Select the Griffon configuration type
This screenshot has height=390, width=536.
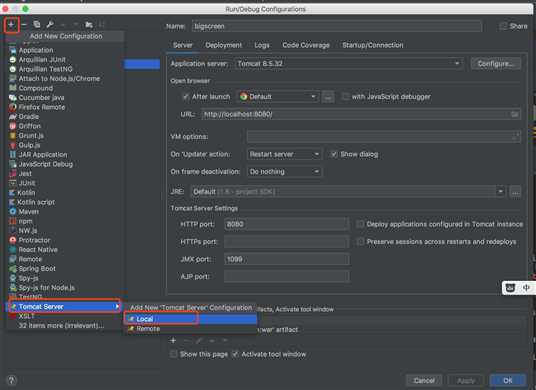29,126
